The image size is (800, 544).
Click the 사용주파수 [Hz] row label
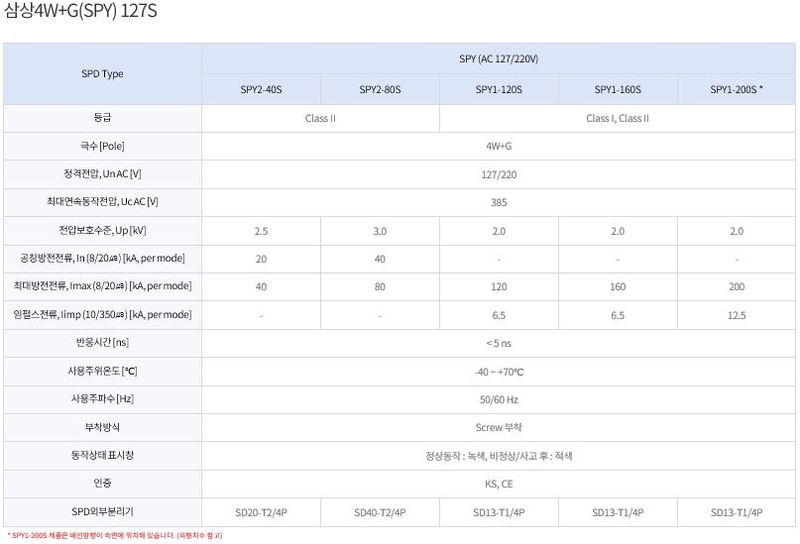click(x=103, y=399)
